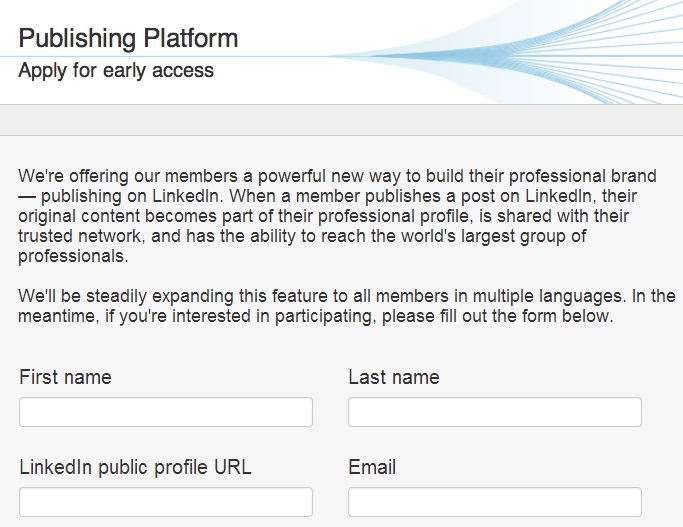Click the "Publishing Platform" heading
Image resolution: width=683 pixels, height=527 pixels.
click(128, 38)
